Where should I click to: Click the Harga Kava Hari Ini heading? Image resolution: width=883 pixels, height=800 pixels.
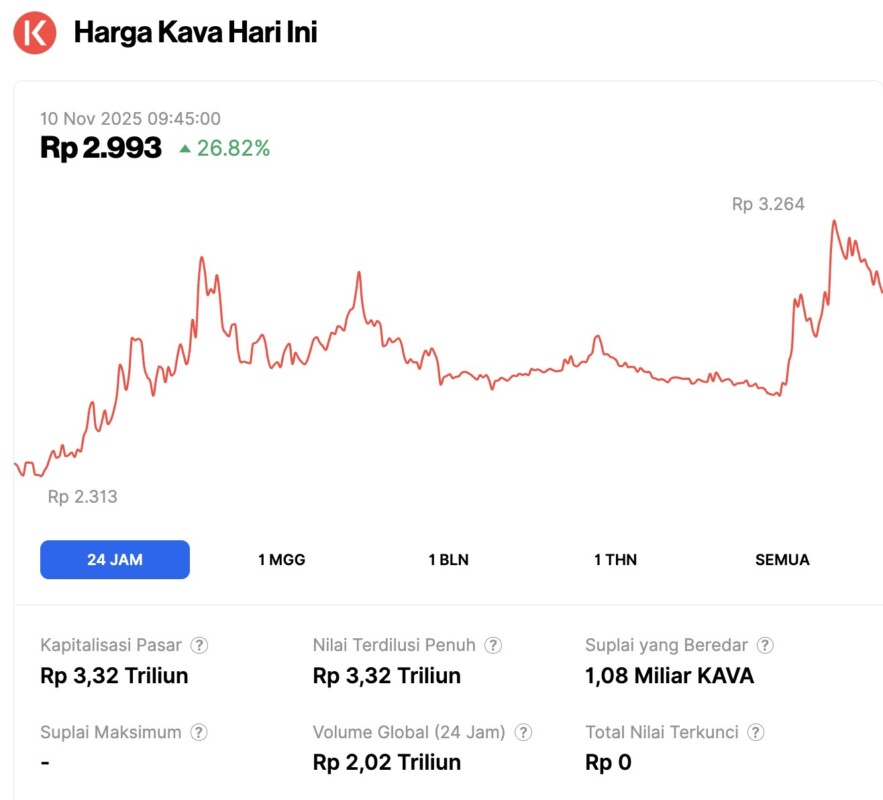[x=195, y=32]
